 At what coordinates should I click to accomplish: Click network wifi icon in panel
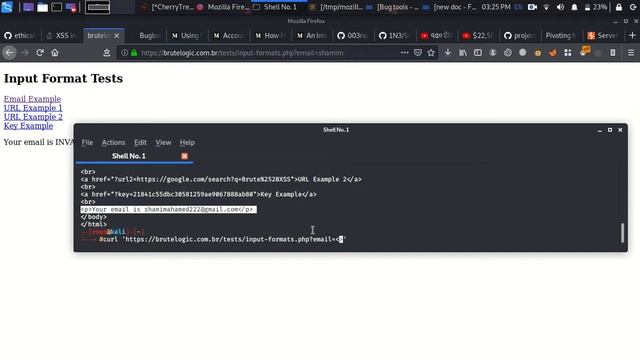546,7
